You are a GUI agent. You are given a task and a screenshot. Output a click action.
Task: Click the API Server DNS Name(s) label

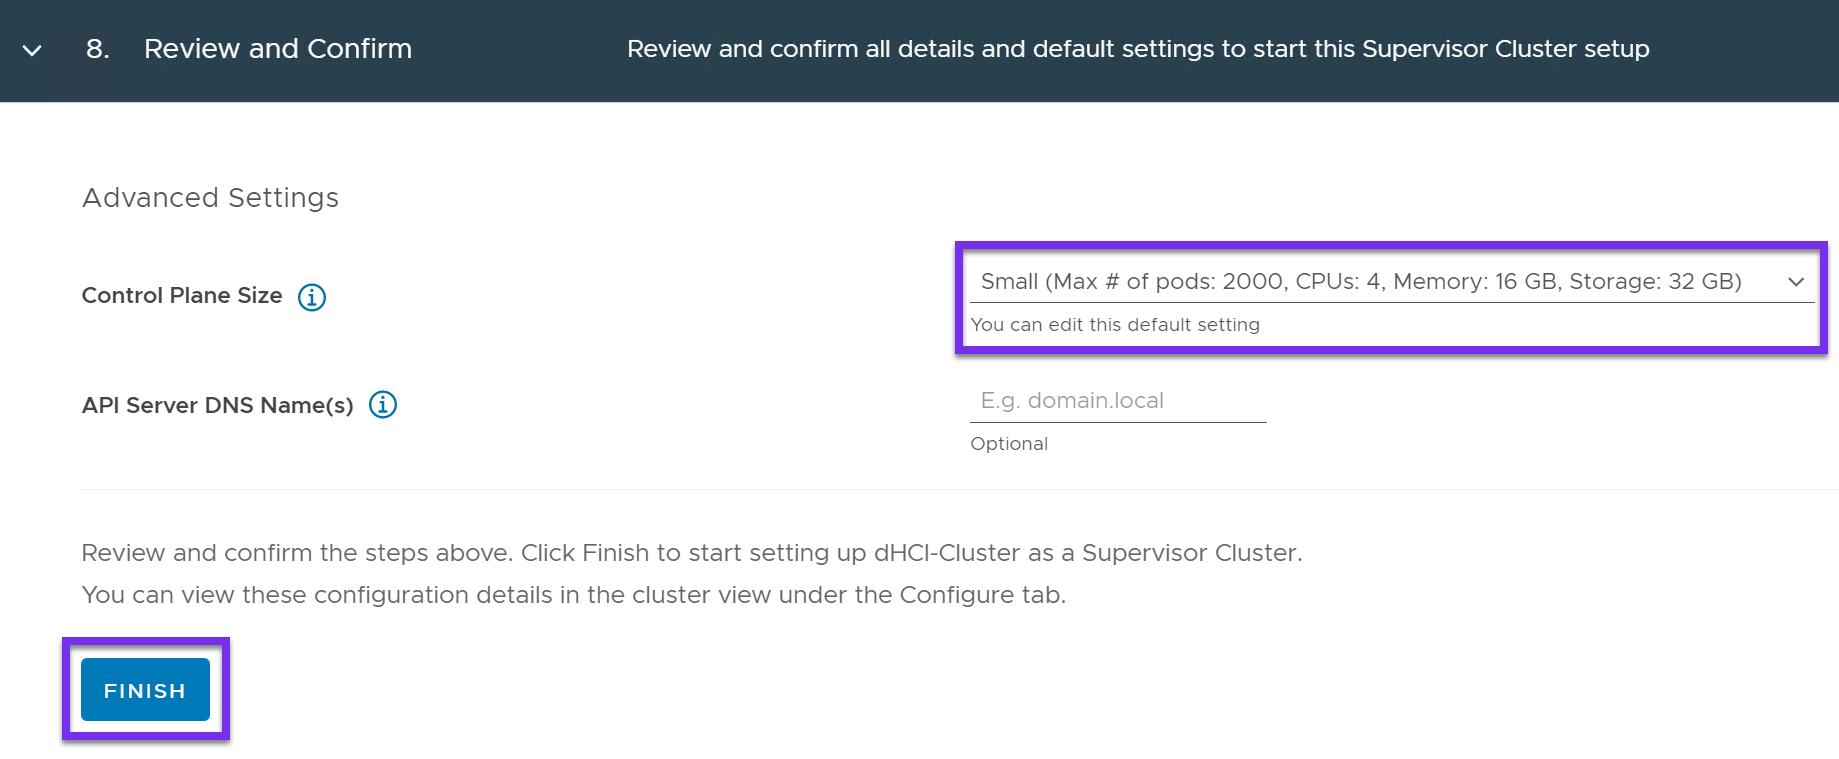click(218, 405)
